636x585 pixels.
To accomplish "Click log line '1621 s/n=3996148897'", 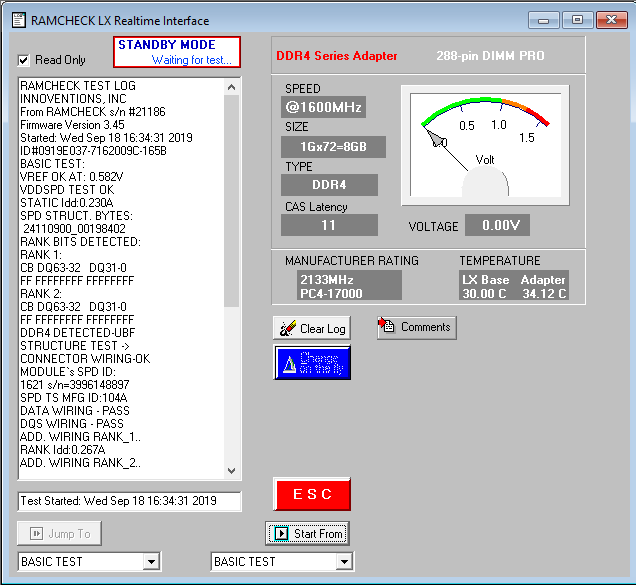I will point(75,385).
